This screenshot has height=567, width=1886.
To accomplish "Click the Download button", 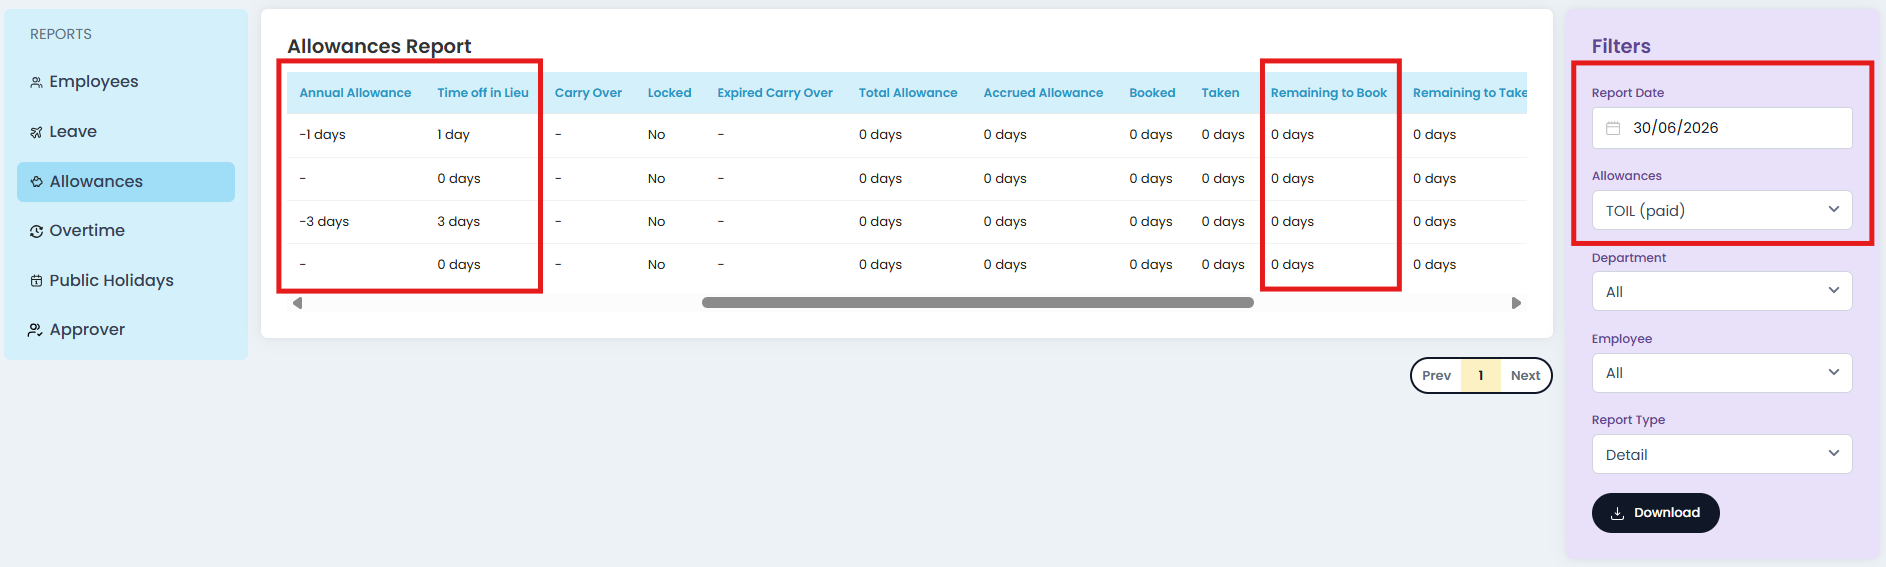I will 1655,513.
